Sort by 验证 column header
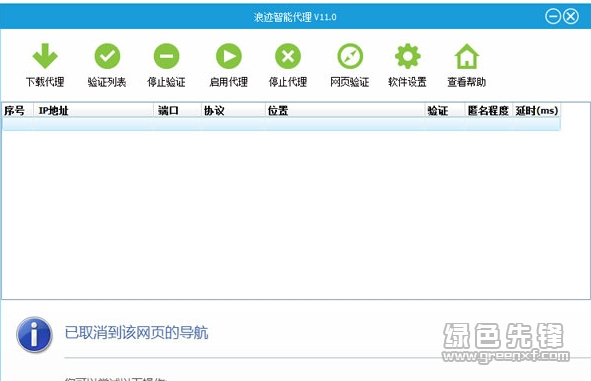591x381 pixels. pos(445,110)
